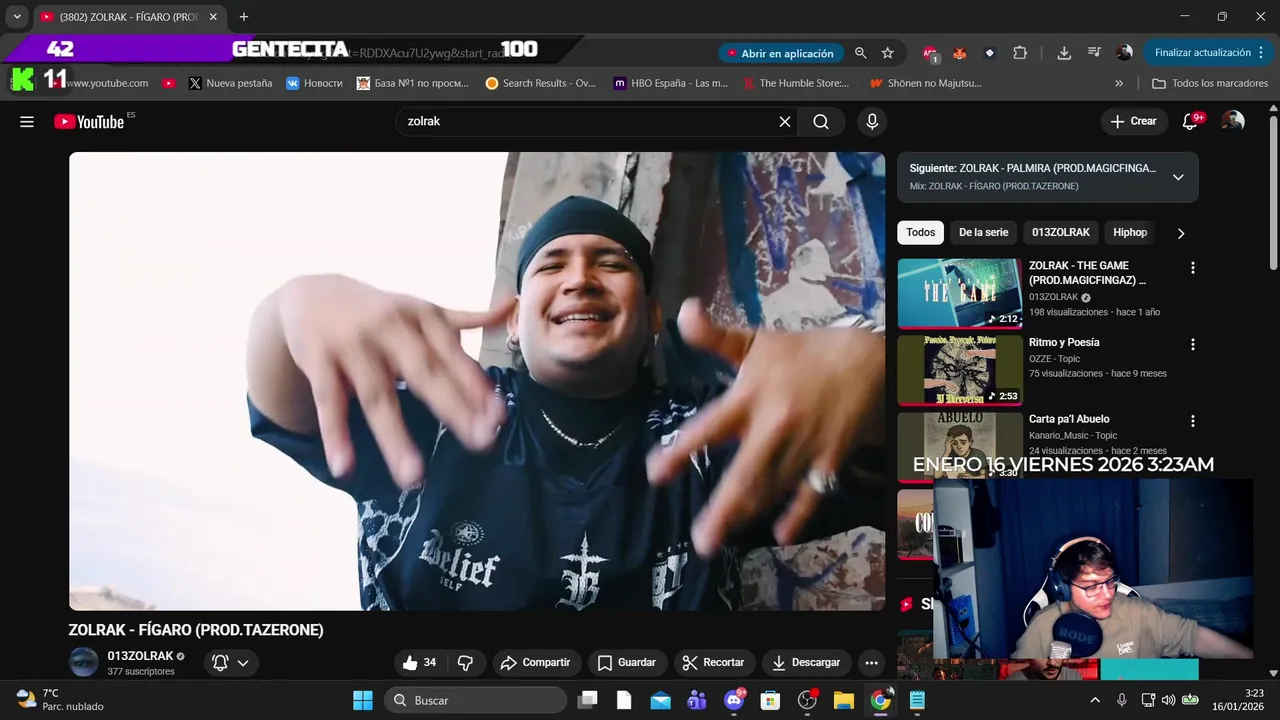The width and height of the screenshot is (1280, 720).
Task: Select the De la serie chip
Action: click(x=983, y=233)
